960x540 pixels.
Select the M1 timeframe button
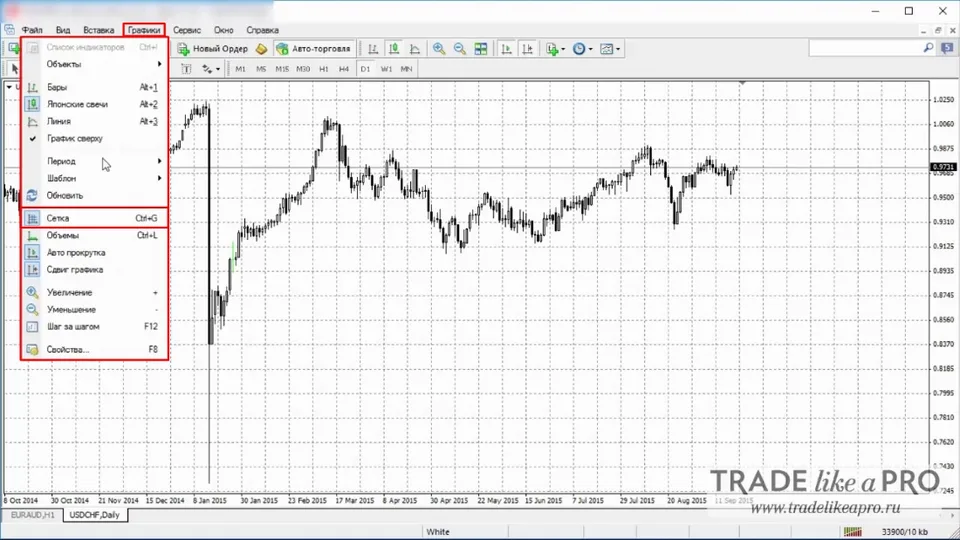click(240, 69)
